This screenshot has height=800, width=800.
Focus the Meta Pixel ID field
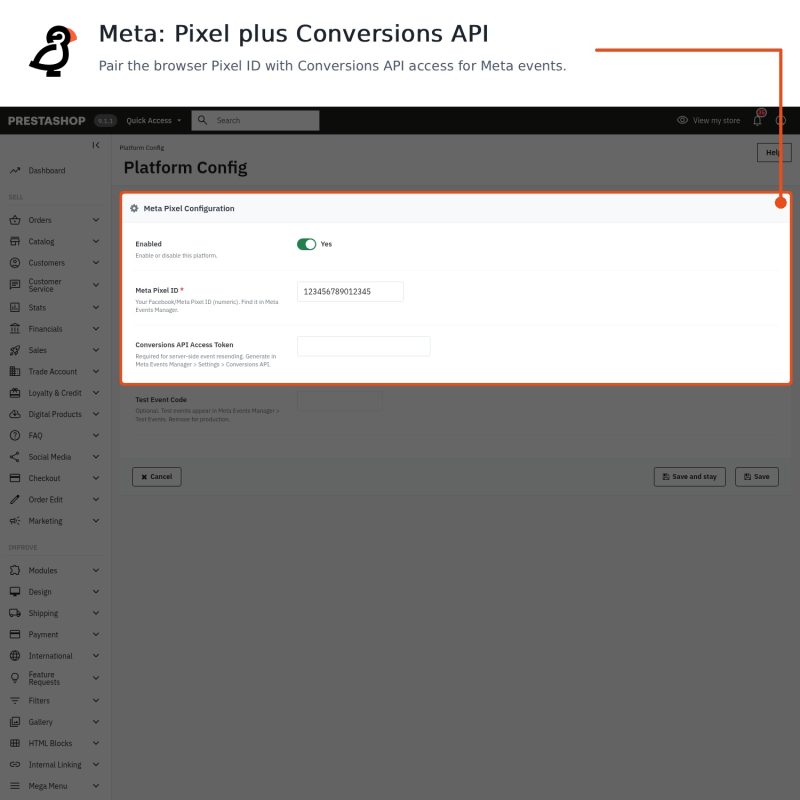(x=350, y=292)
